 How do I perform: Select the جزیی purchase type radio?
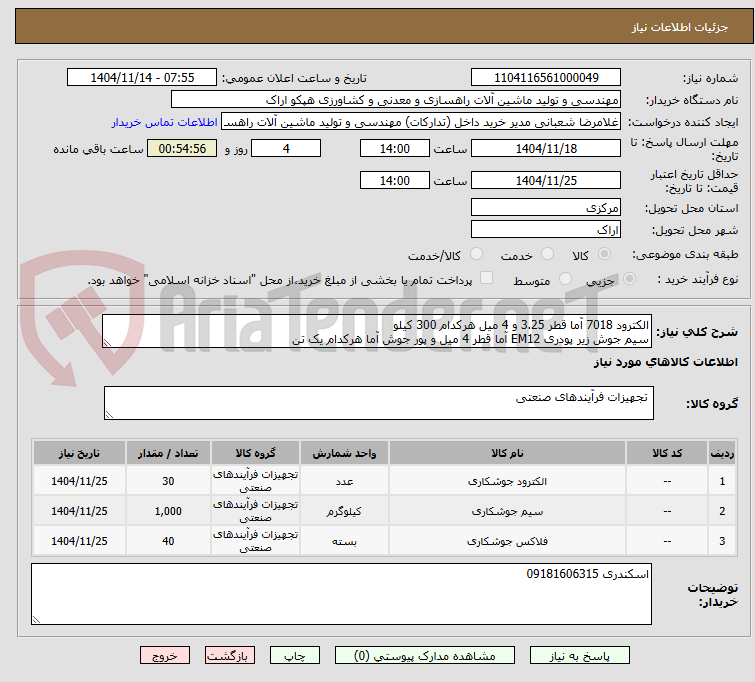click(629, 279)
